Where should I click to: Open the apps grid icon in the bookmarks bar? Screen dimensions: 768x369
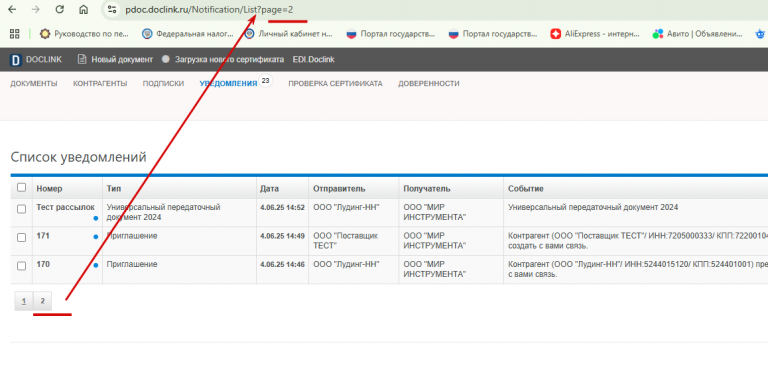(x=15, y=34)
